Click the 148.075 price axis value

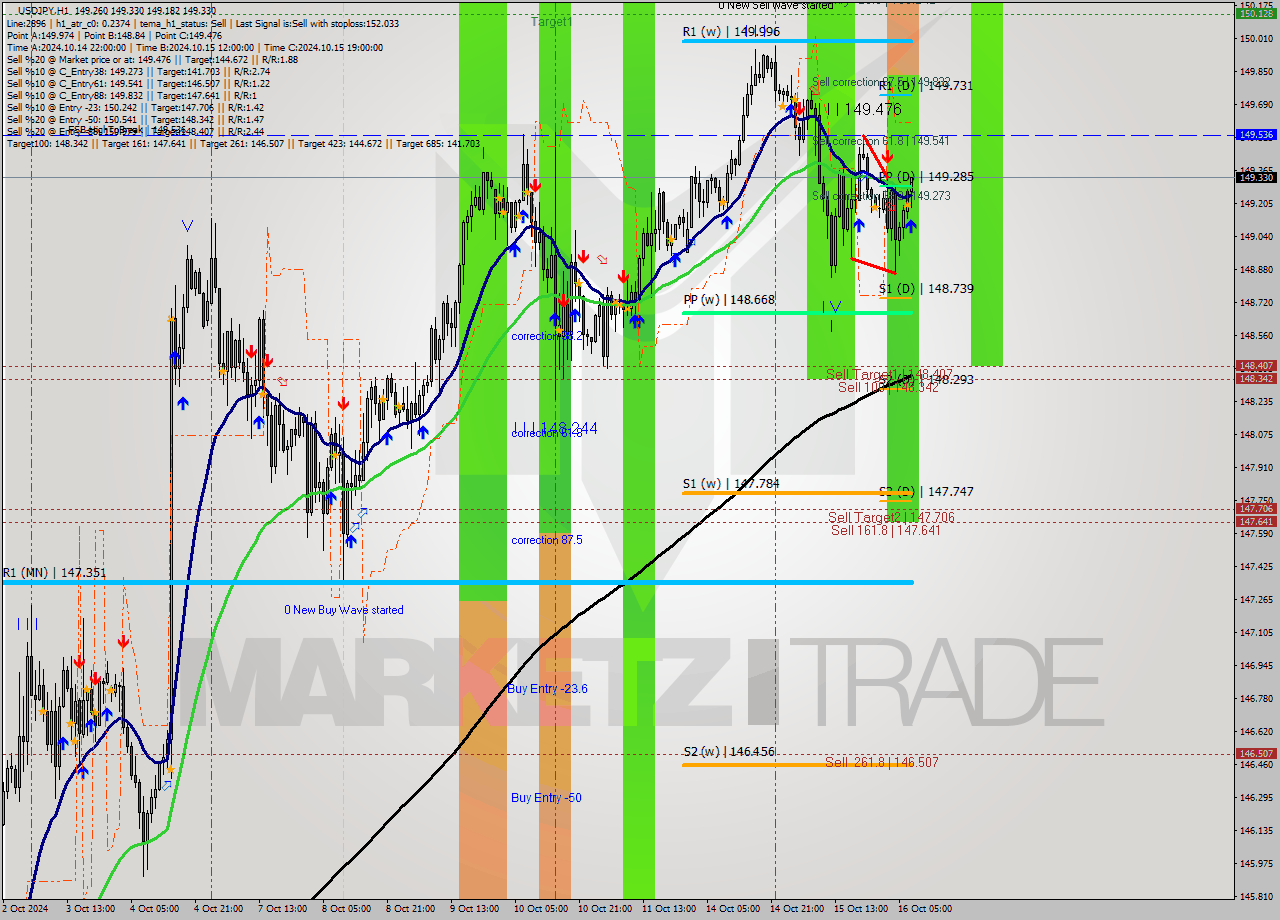point(1255,435)
